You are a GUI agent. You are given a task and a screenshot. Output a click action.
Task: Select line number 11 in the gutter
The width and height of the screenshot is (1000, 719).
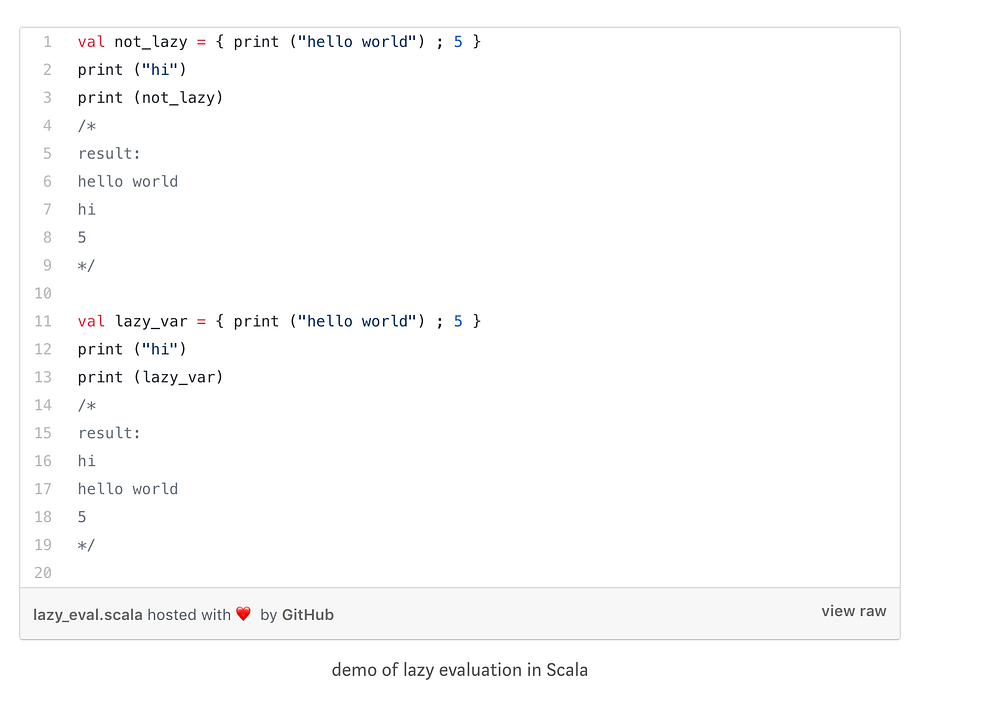[43, 321]
